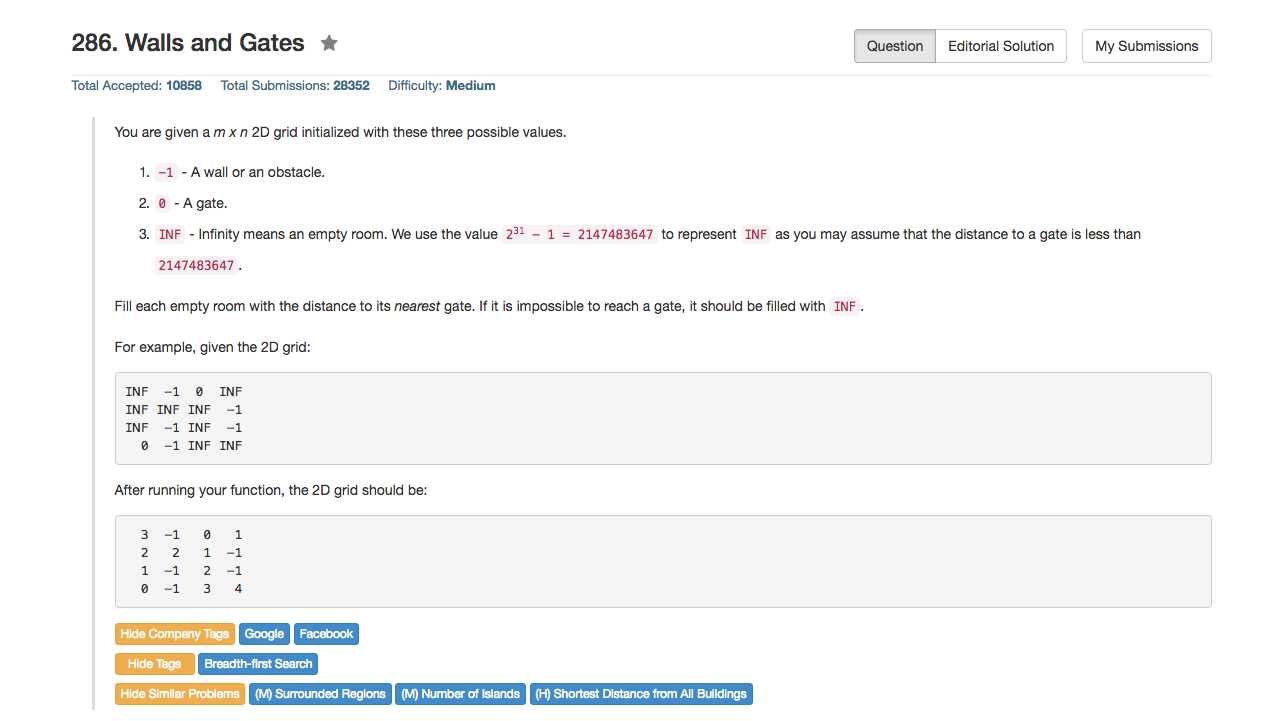Click inside the expected output grid block

662,561
